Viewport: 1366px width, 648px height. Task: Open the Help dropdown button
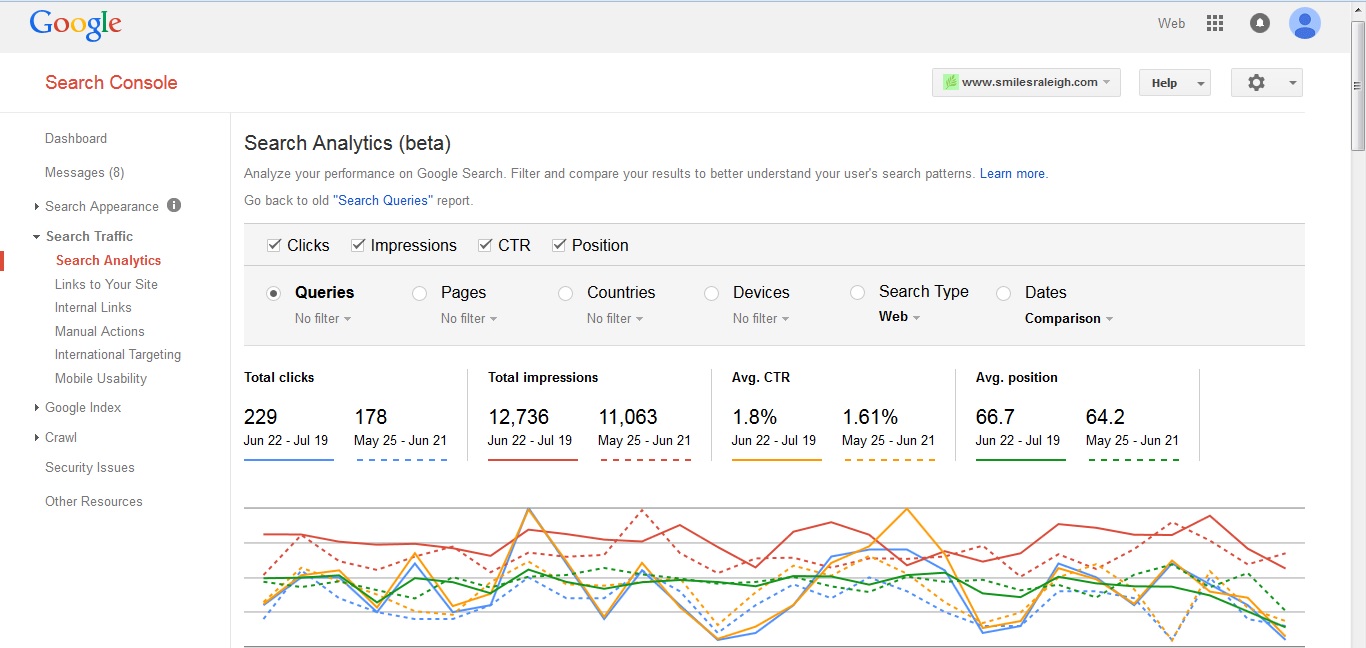[x=1174, y=83]
